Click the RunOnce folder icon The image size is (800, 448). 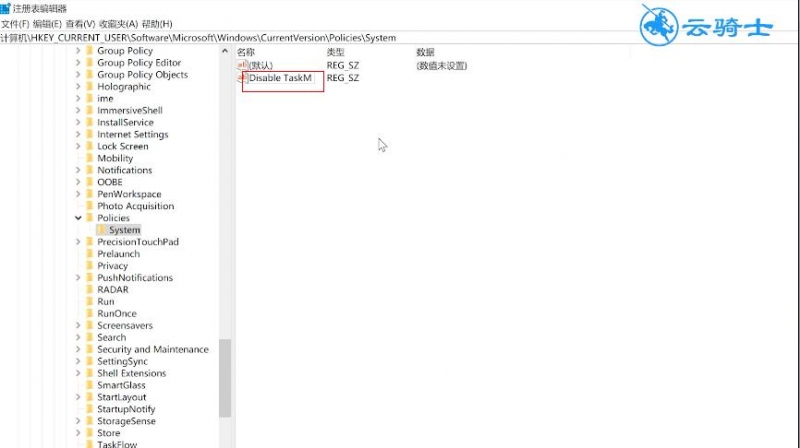[x=90, y=313]
